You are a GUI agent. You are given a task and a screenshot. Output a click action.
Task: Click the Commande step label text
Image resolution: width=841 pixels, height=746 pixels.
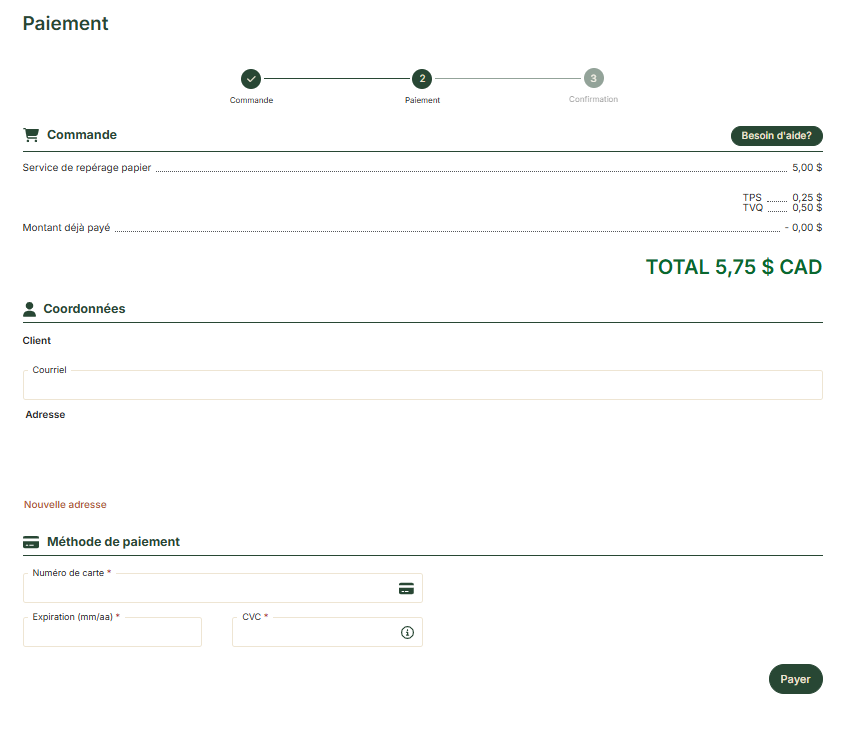pos(251,100)
